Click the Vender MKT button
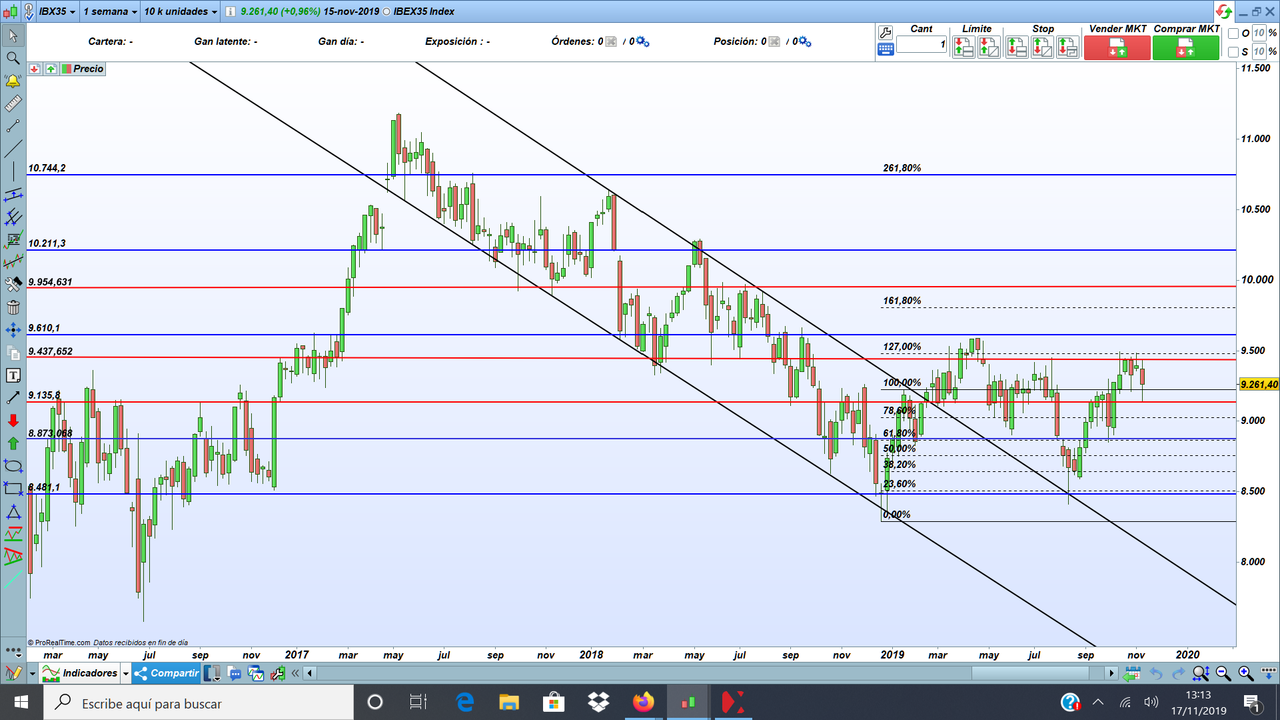The height and width of the screenshot is (720, 1280). tap(1115, 47)
